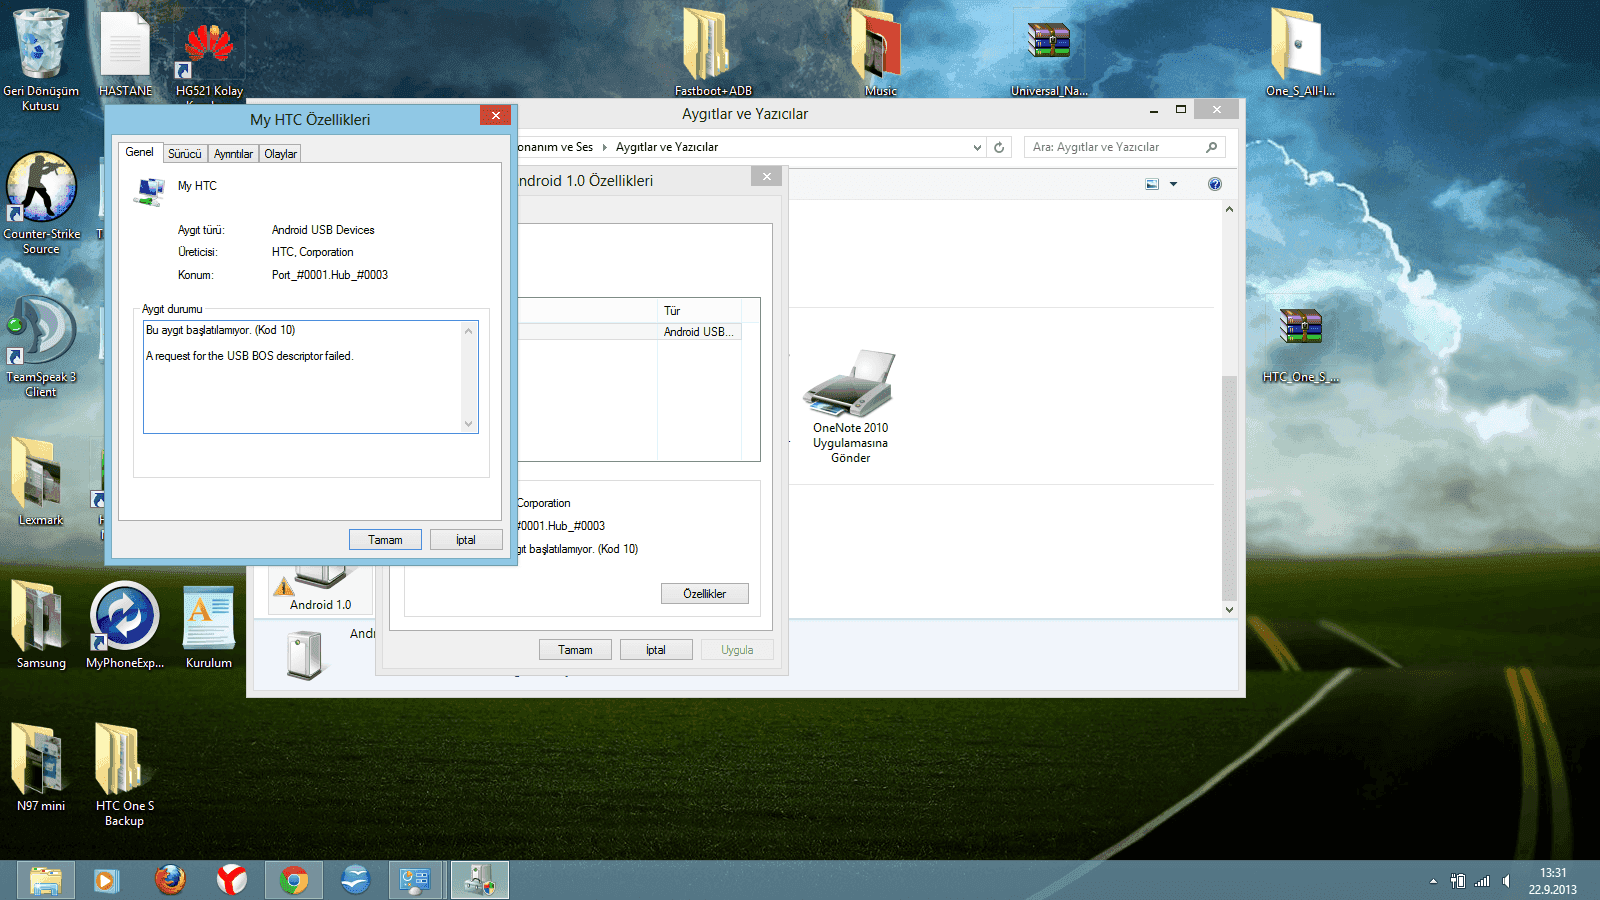Open the HASTANE document icon

pyautogui.click(x=125, y=54)
